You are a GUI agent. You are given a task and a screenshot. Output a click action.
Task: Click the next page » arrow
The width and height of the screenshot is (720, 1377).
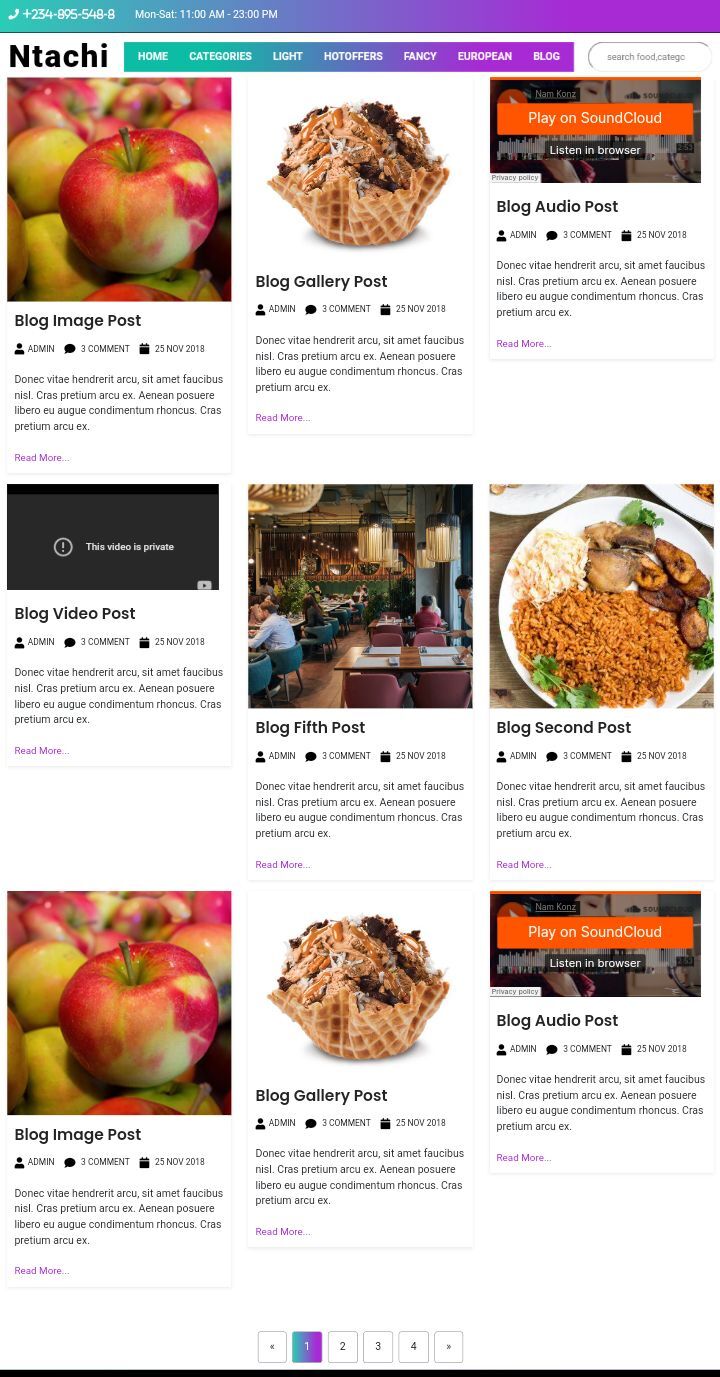pyautogui.click(x=448, y=1347)
